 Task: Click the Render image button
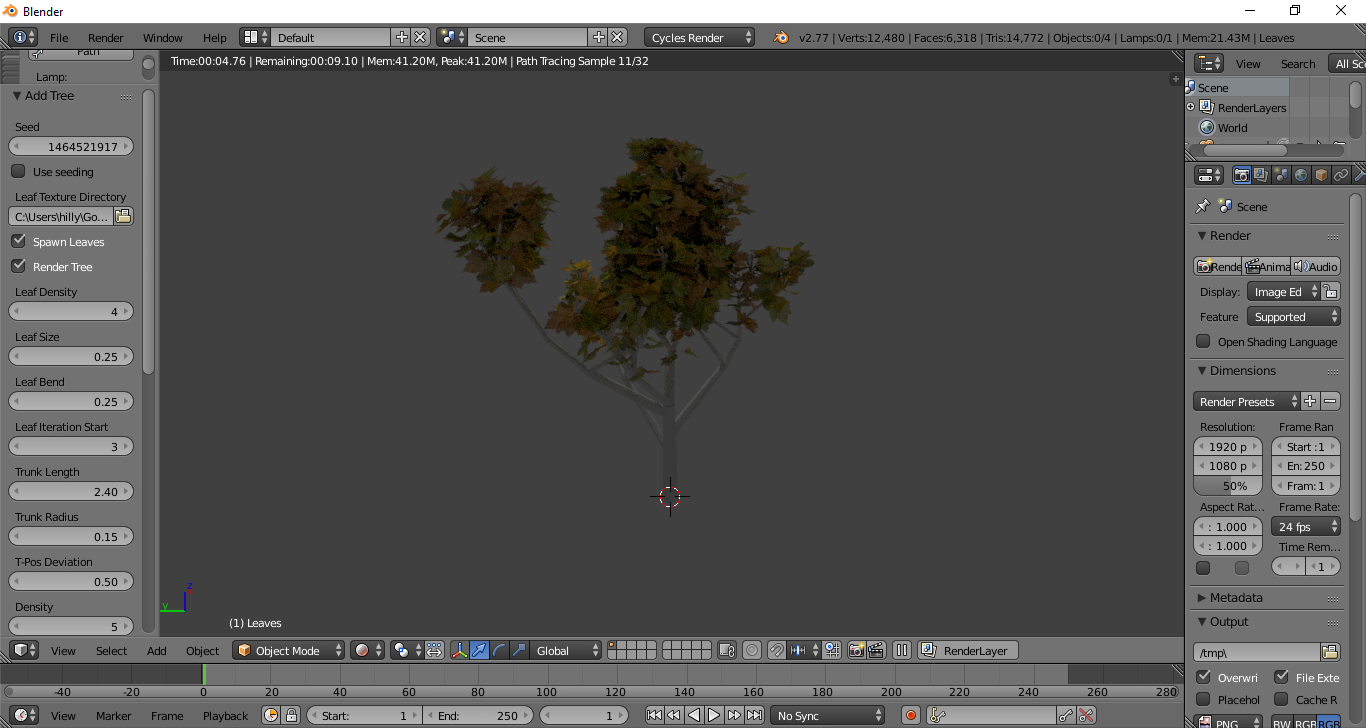click(1218, 266)
